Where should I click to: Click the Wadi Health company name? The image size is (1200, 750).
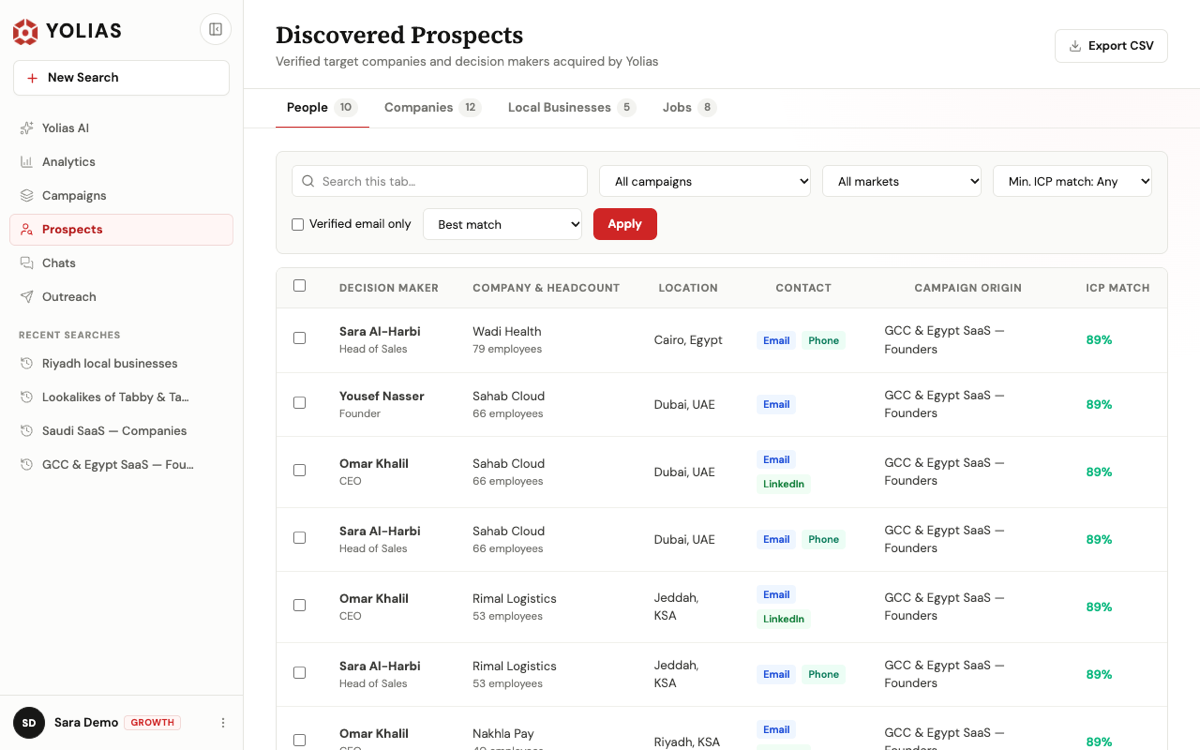(507, 332)
